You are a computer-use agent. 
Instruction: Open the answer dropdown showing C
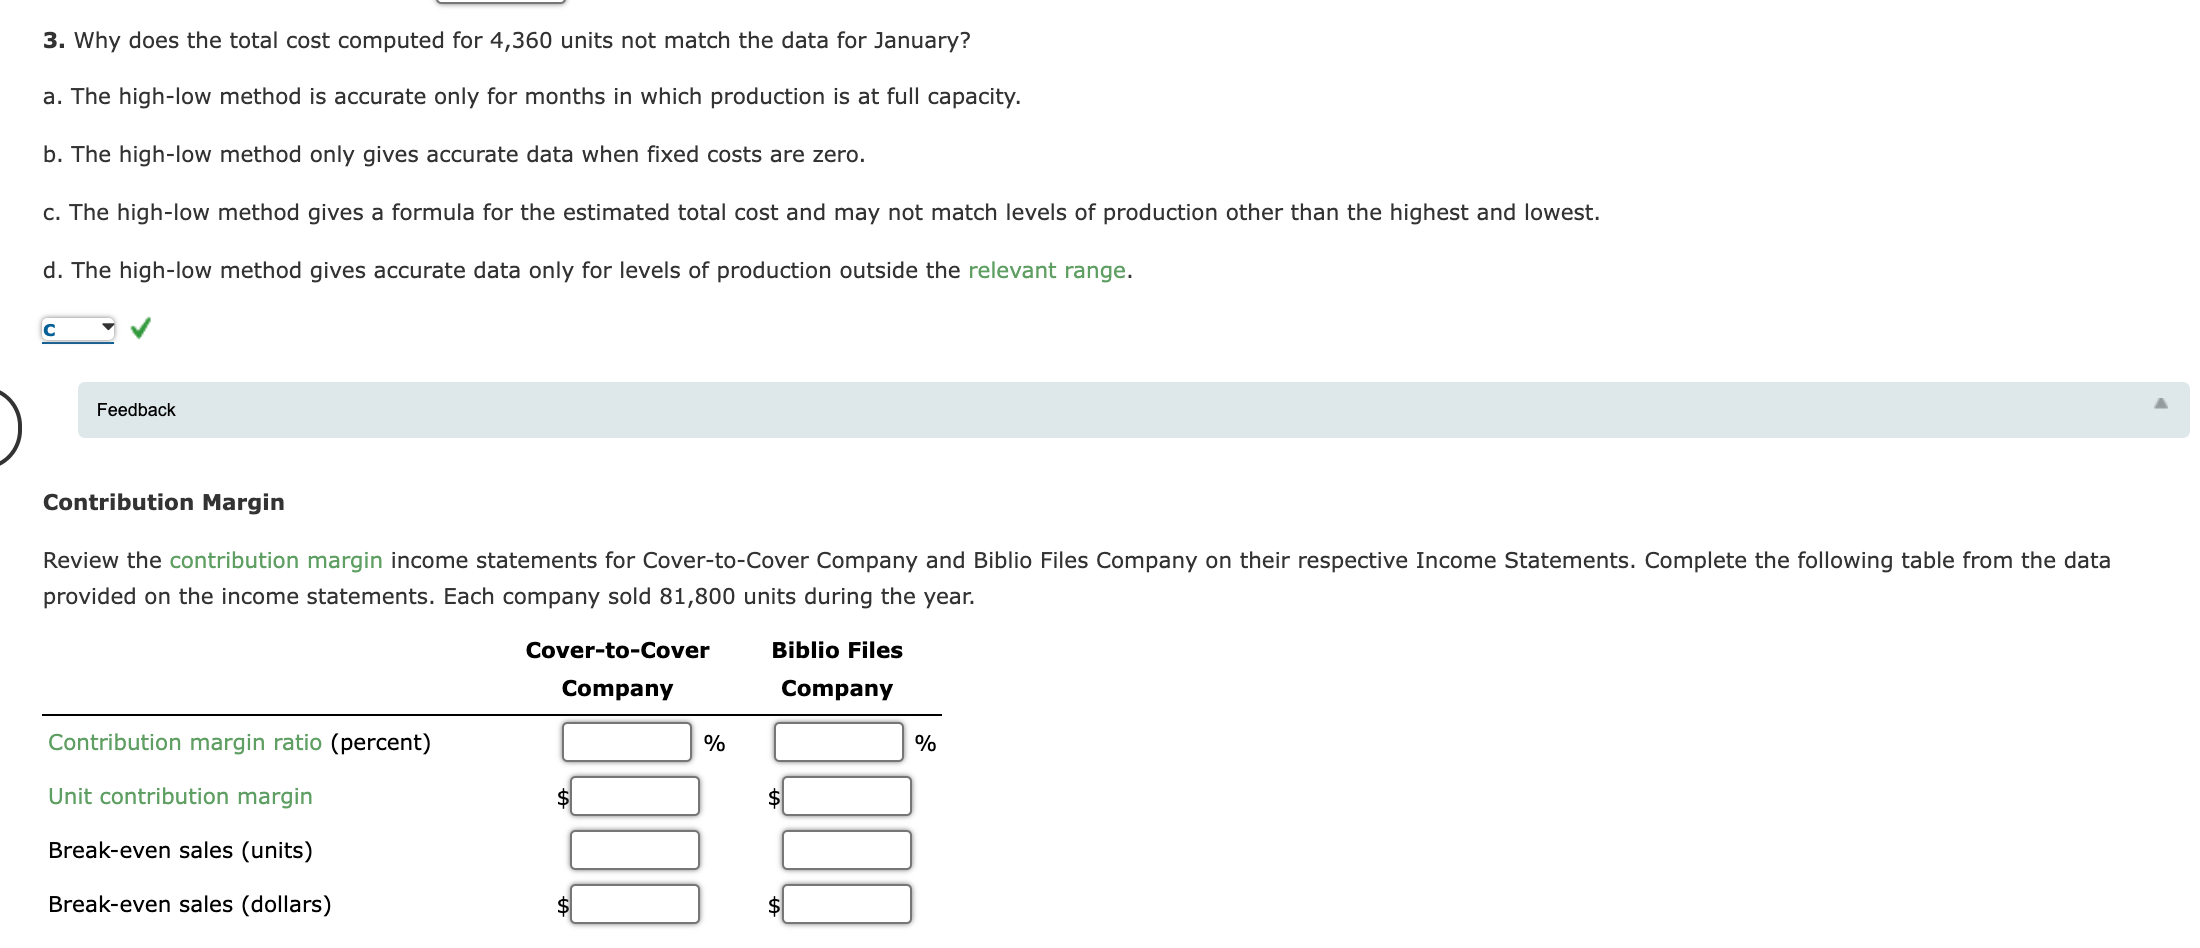[77, 327]
